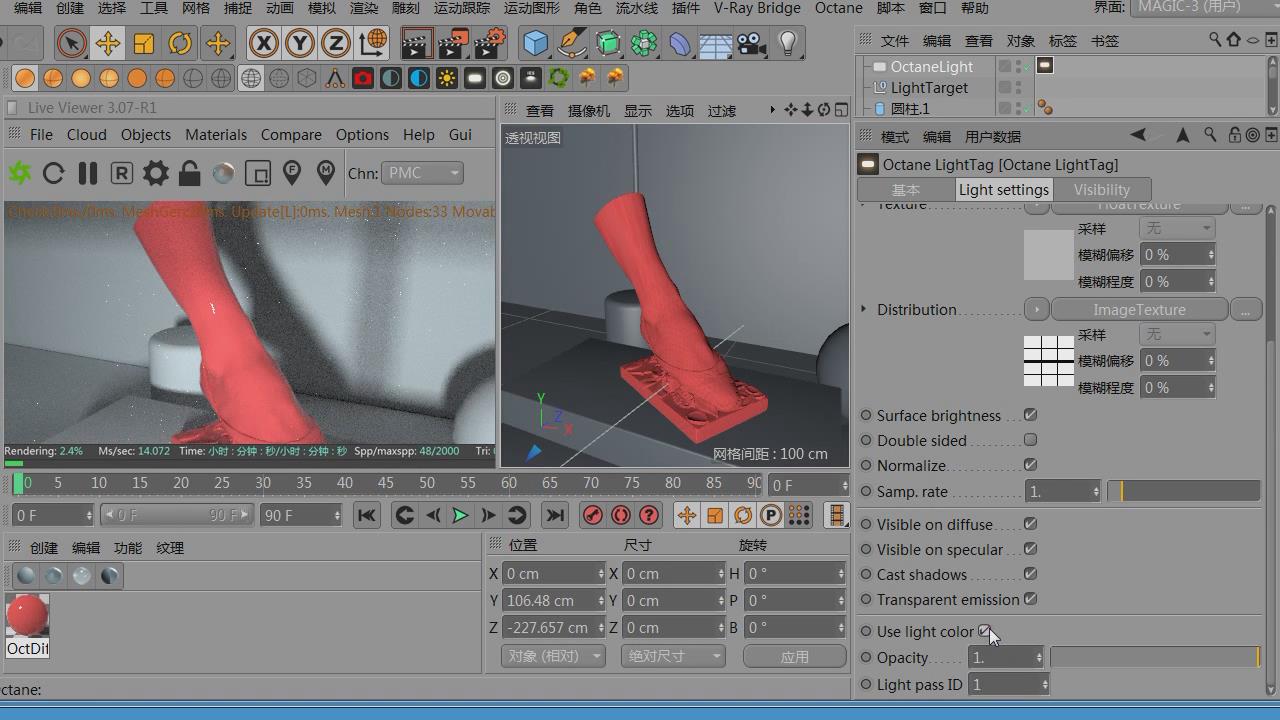Screen dimensions: 1280x720
Task: Click the camera object icon
Action: [x=751, y=43]
